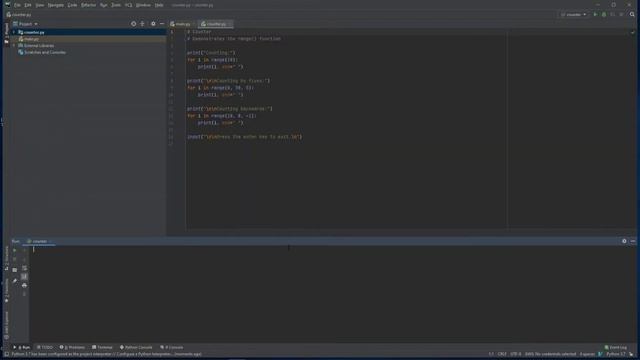
Task: Open the Help menu
Action: 159,5
